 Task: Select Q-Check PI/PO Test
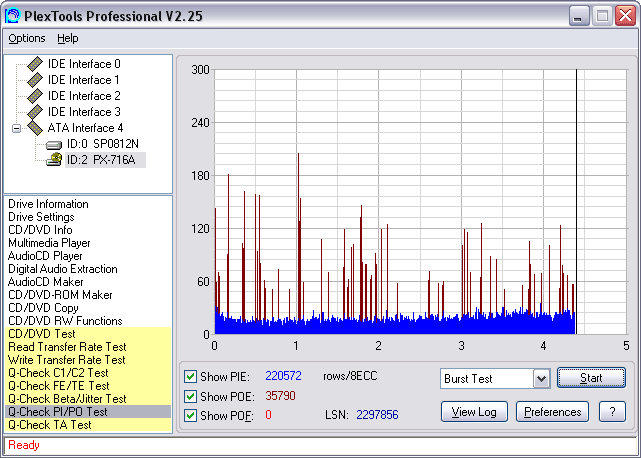[88, 412]
